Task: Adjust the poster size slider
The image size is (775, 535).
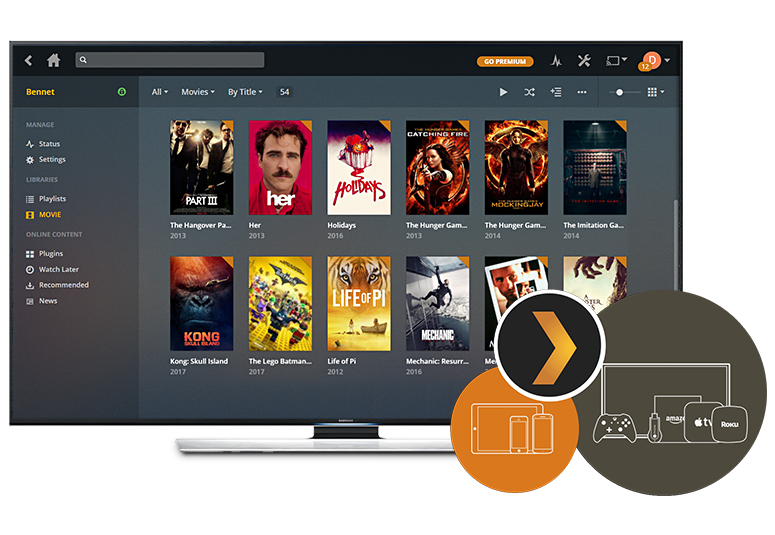Action: pyautogui.click(x=621, y=92)
